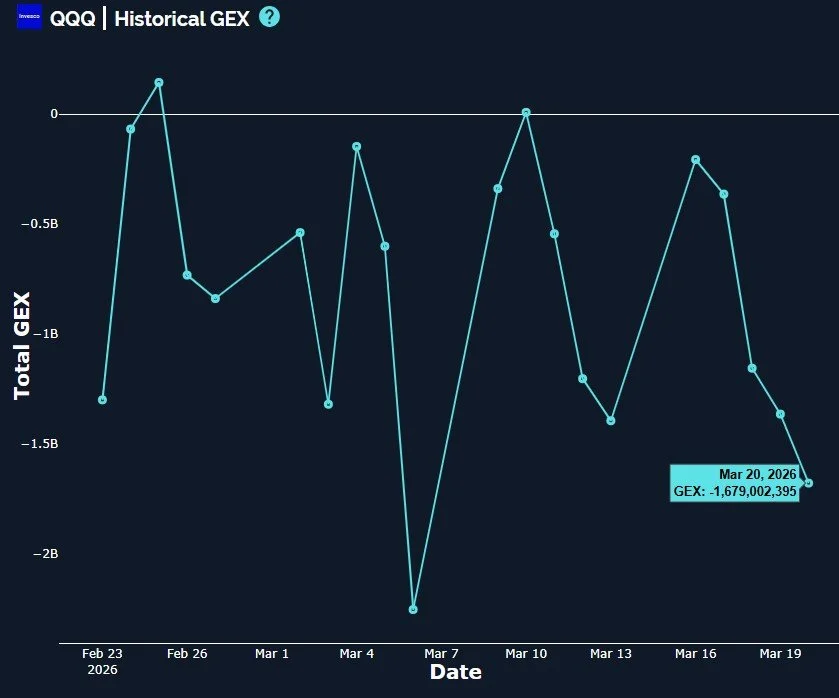Click the GEX: -1,679,002,395 tooltip
Viewport: 839px width, 698px height.
click(x=735, y=483)
